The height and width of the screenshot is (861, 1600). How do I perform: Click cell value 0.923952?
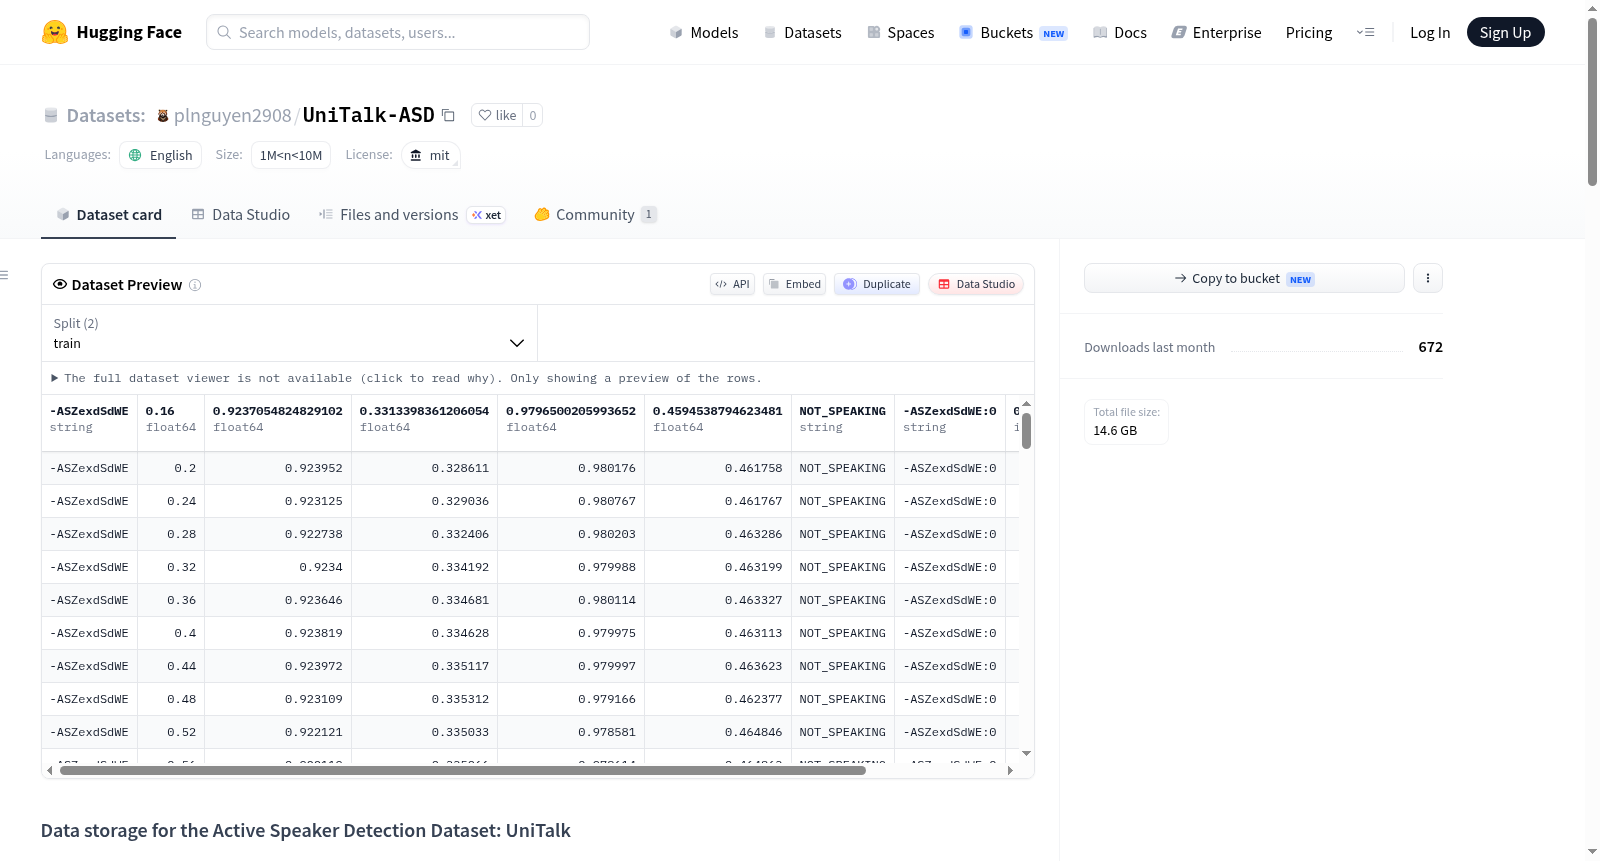point(313,468)
